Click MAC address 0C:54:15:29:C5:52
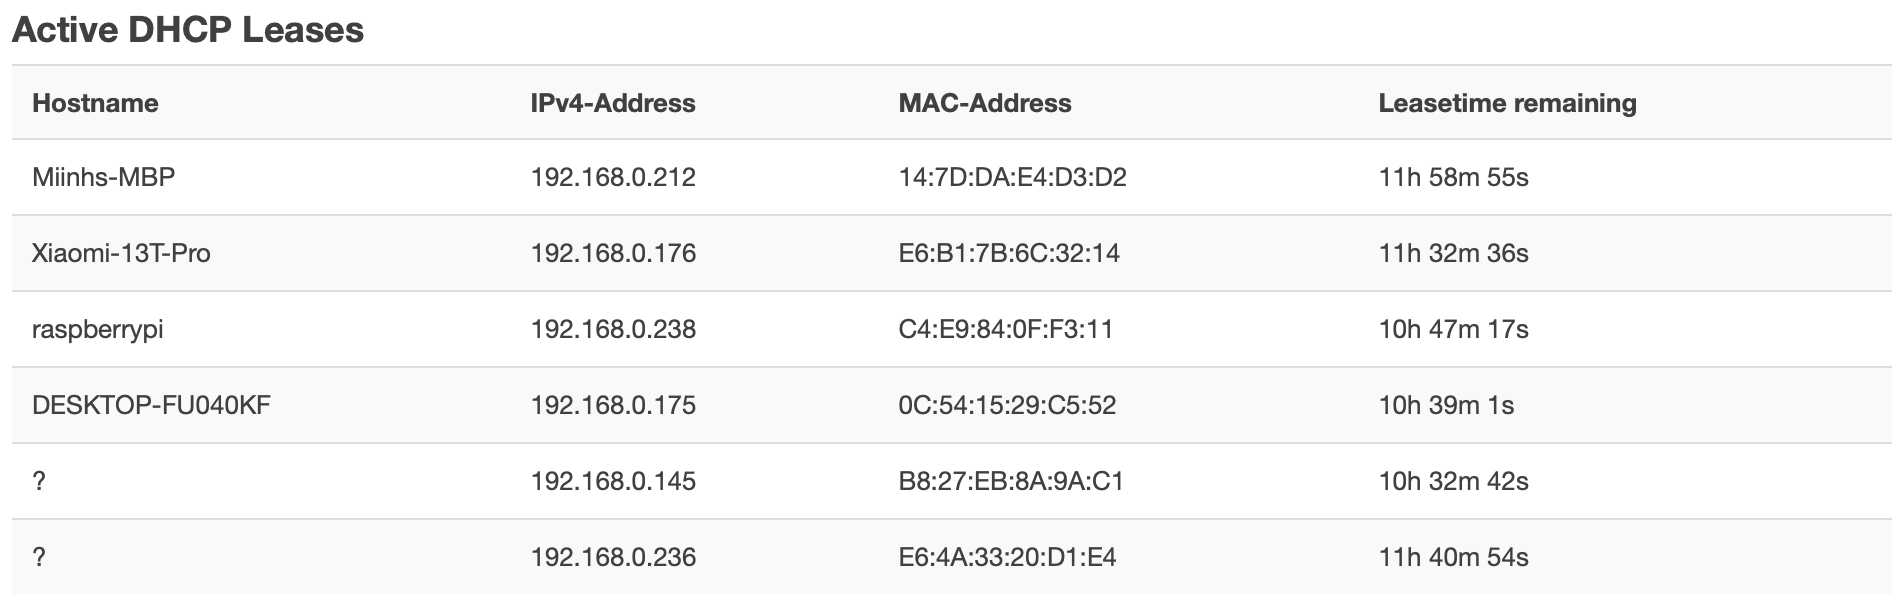The image size is (1904, 608). pyautogui.click(x=1007, y=405)
